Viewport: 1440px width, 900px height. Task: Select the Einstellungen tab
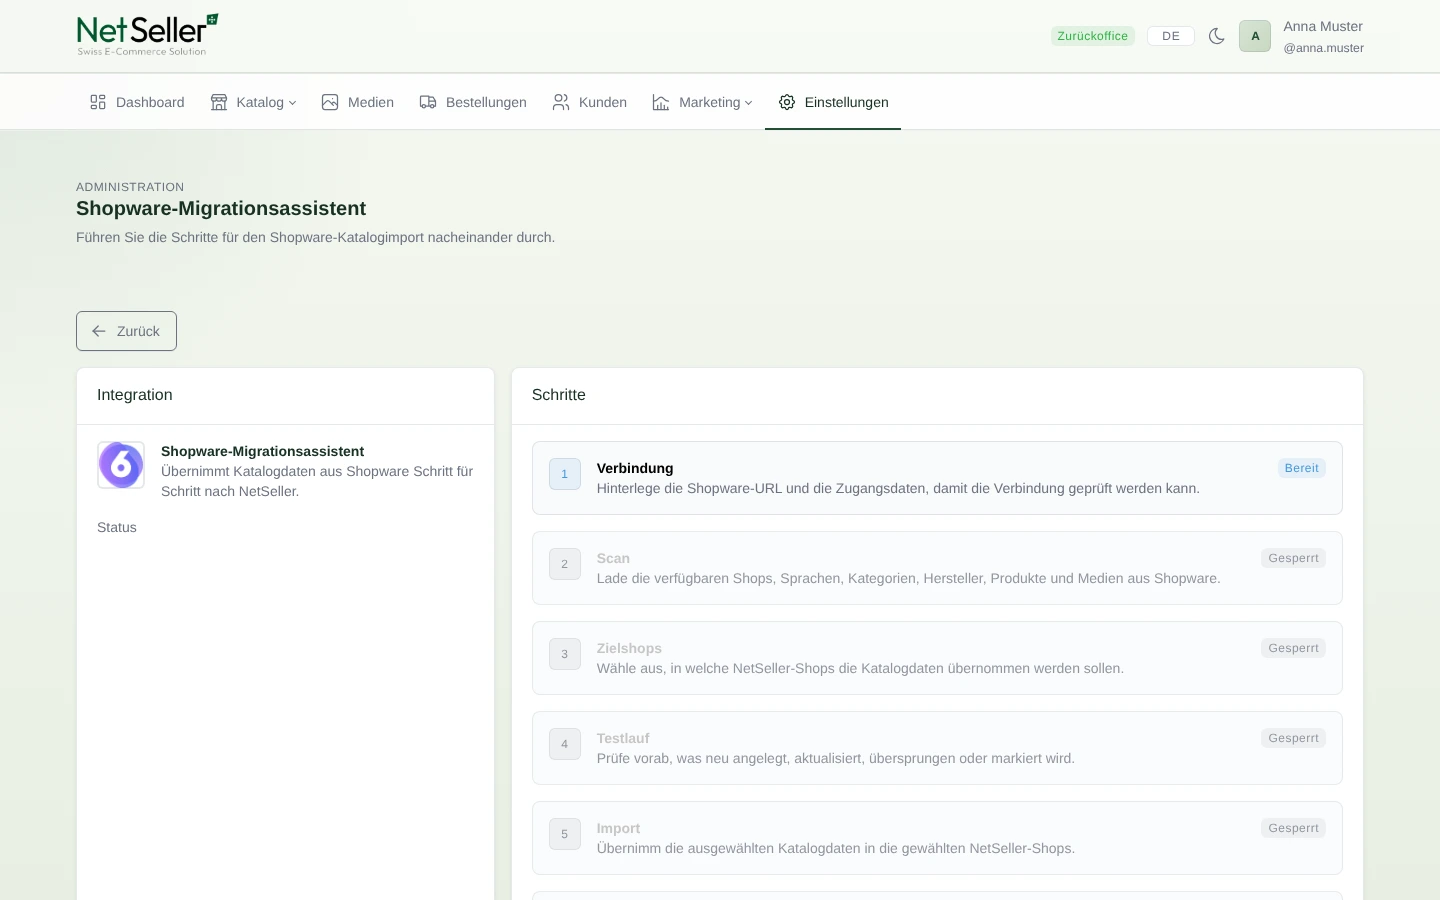click(x=833, y=102)
